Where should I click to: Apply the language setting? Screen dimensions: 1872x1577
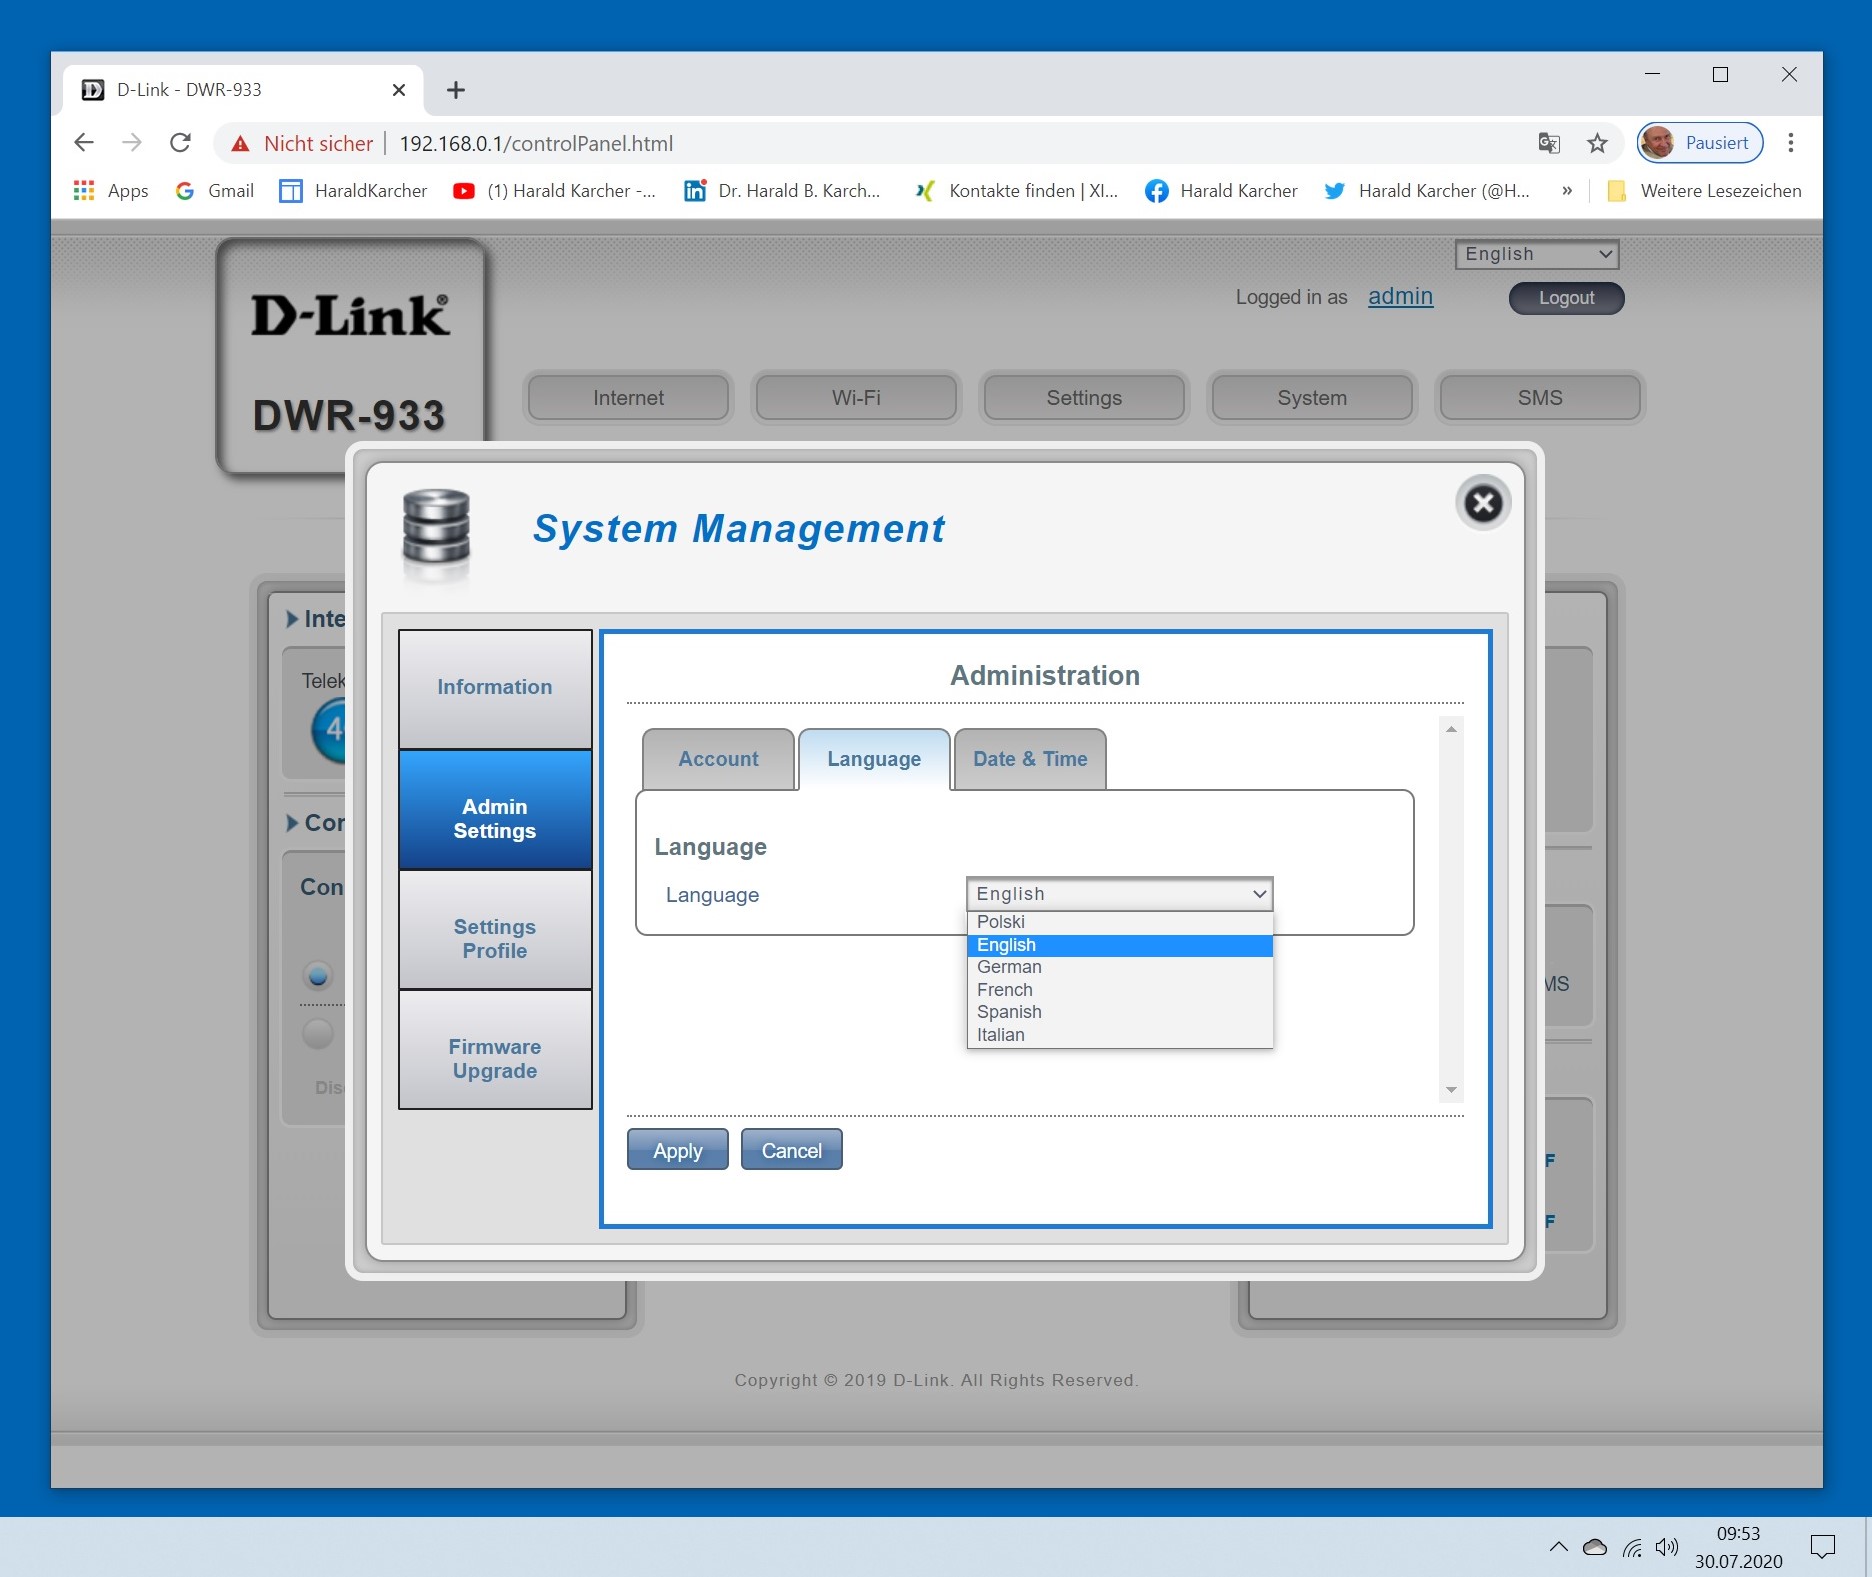click(678, 1150)
